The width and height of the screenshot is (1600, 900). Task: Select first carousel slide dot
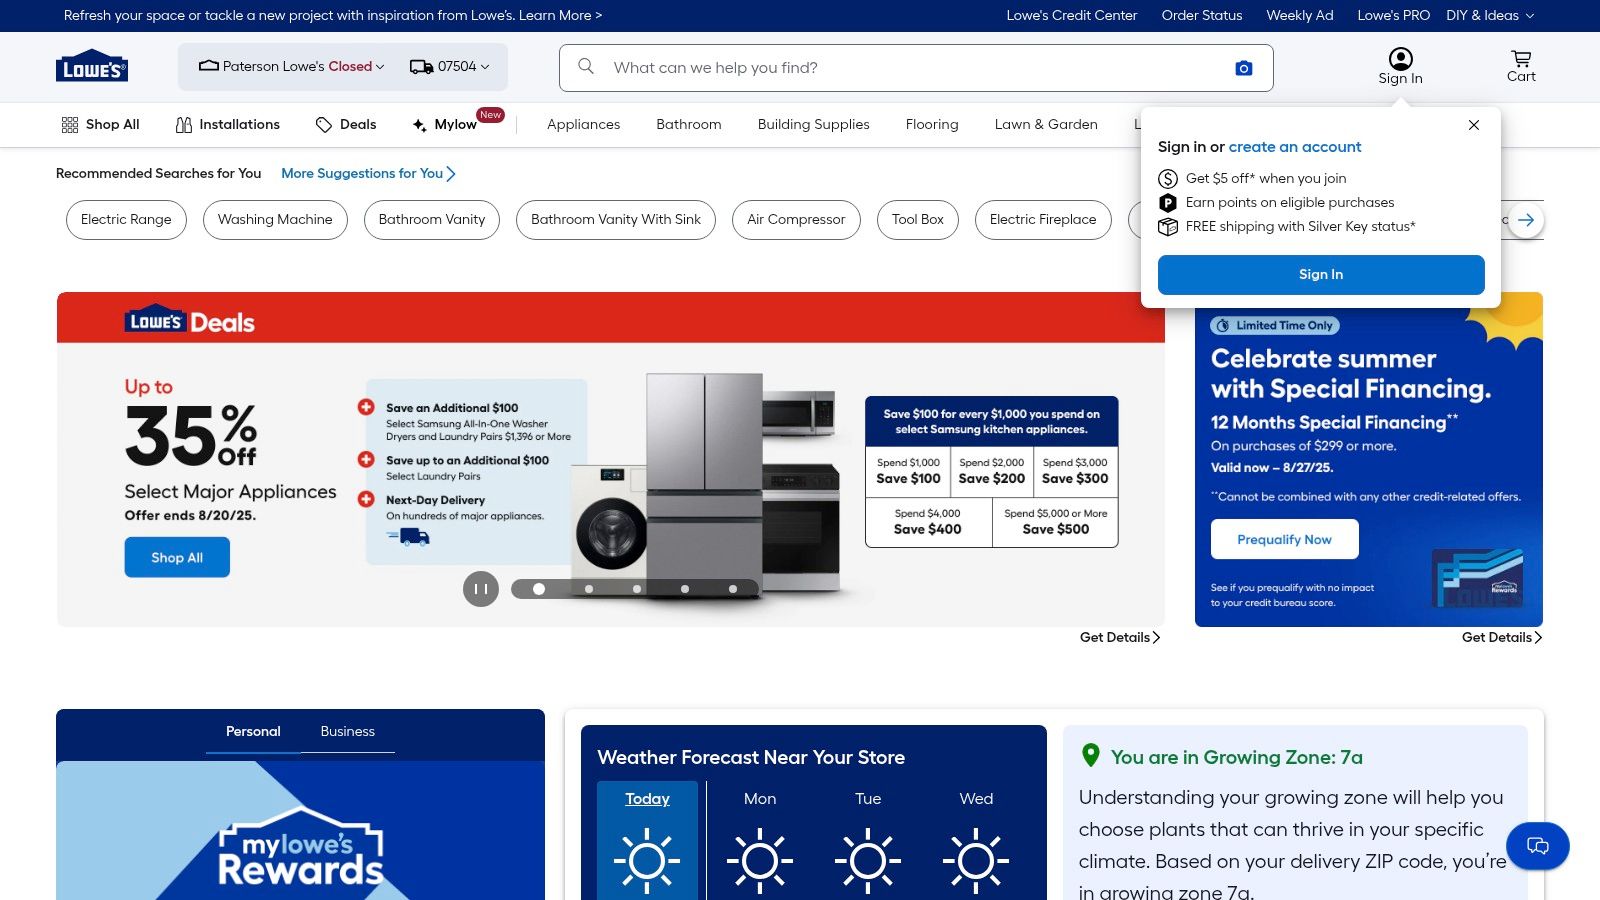[x=539, y=589]
